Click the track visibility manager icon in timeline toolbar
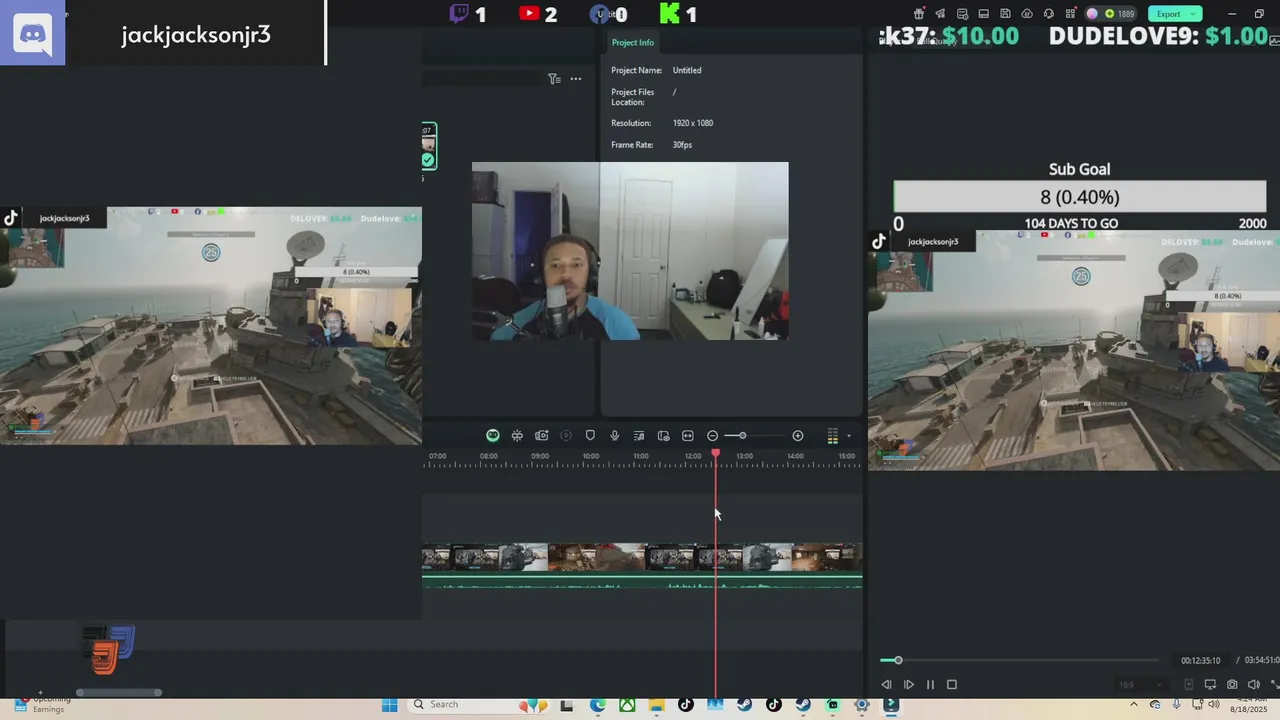Screen dimensions: 1280x720 pos(663,436)
